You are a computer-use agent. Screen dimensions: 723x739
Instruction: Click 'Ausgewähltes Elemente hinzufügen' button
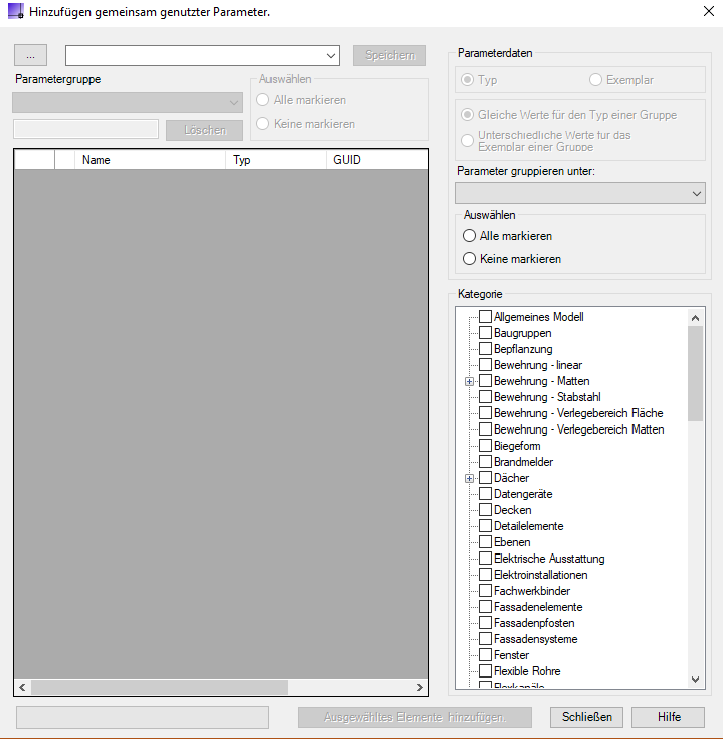[x=415, y=717]
